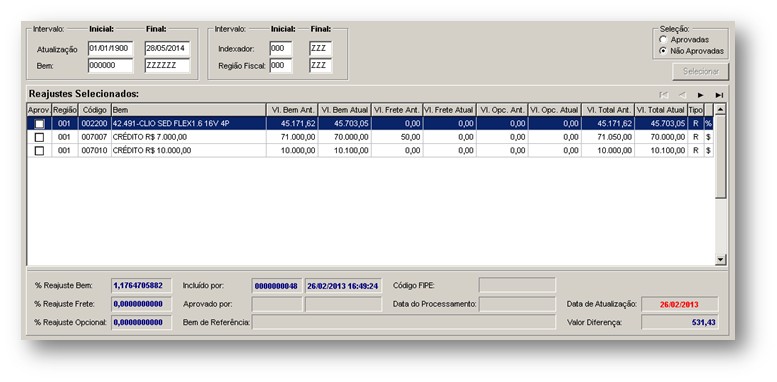The width and height of the screenshot is (777, 382).
Task: Go to next record navigation arrow
Action: click(x=701, y=95)
